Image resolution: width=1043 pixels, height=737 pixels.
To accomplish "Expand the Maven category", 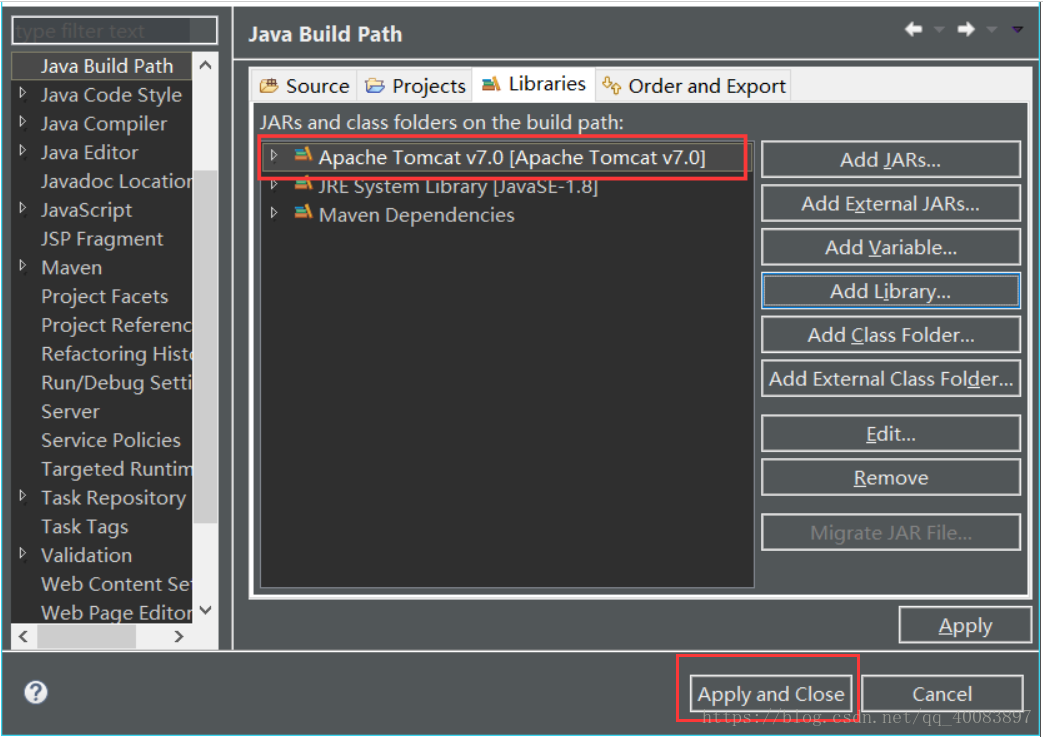I will [x=23, y=266].
